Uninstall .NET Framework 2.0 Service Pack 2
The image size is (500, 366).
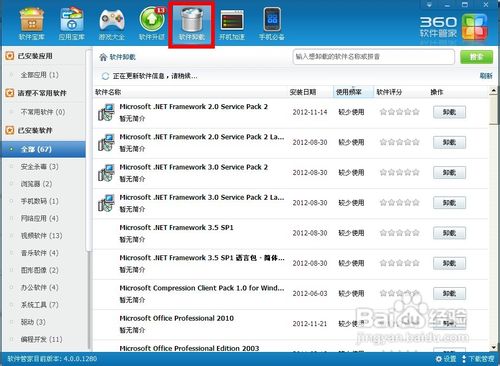[449, 112]
